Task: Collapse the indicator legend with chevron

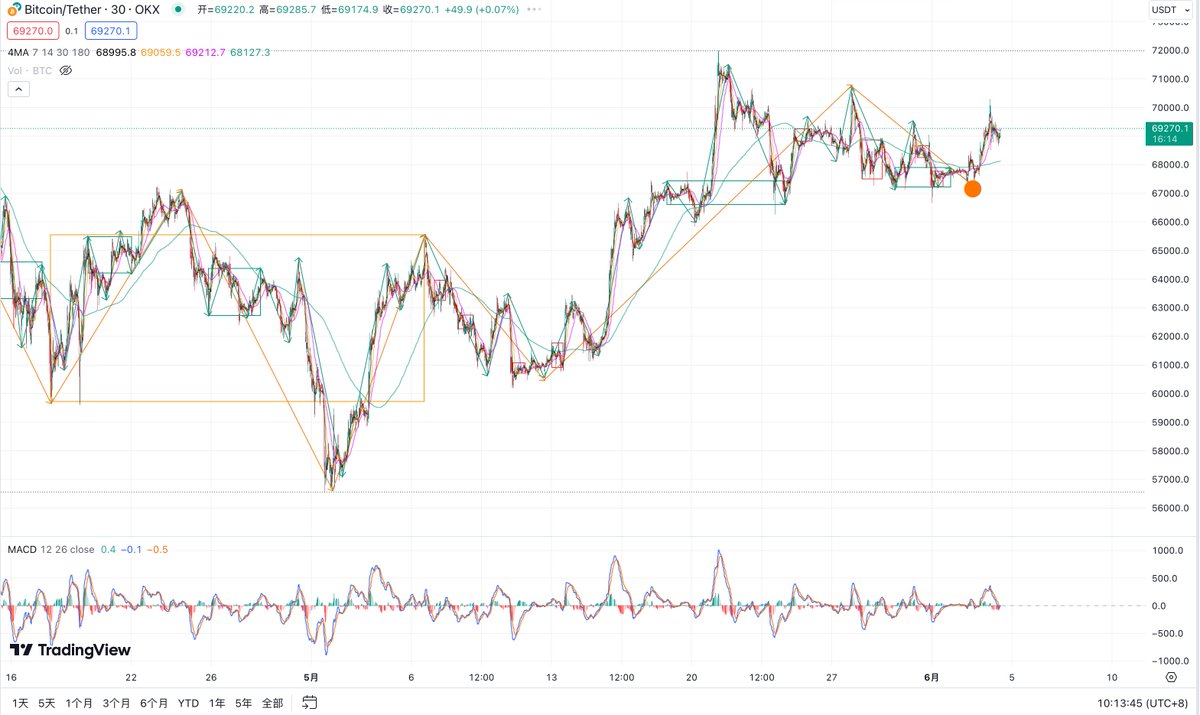Action: pyautogui.click(x=19, y=89)
